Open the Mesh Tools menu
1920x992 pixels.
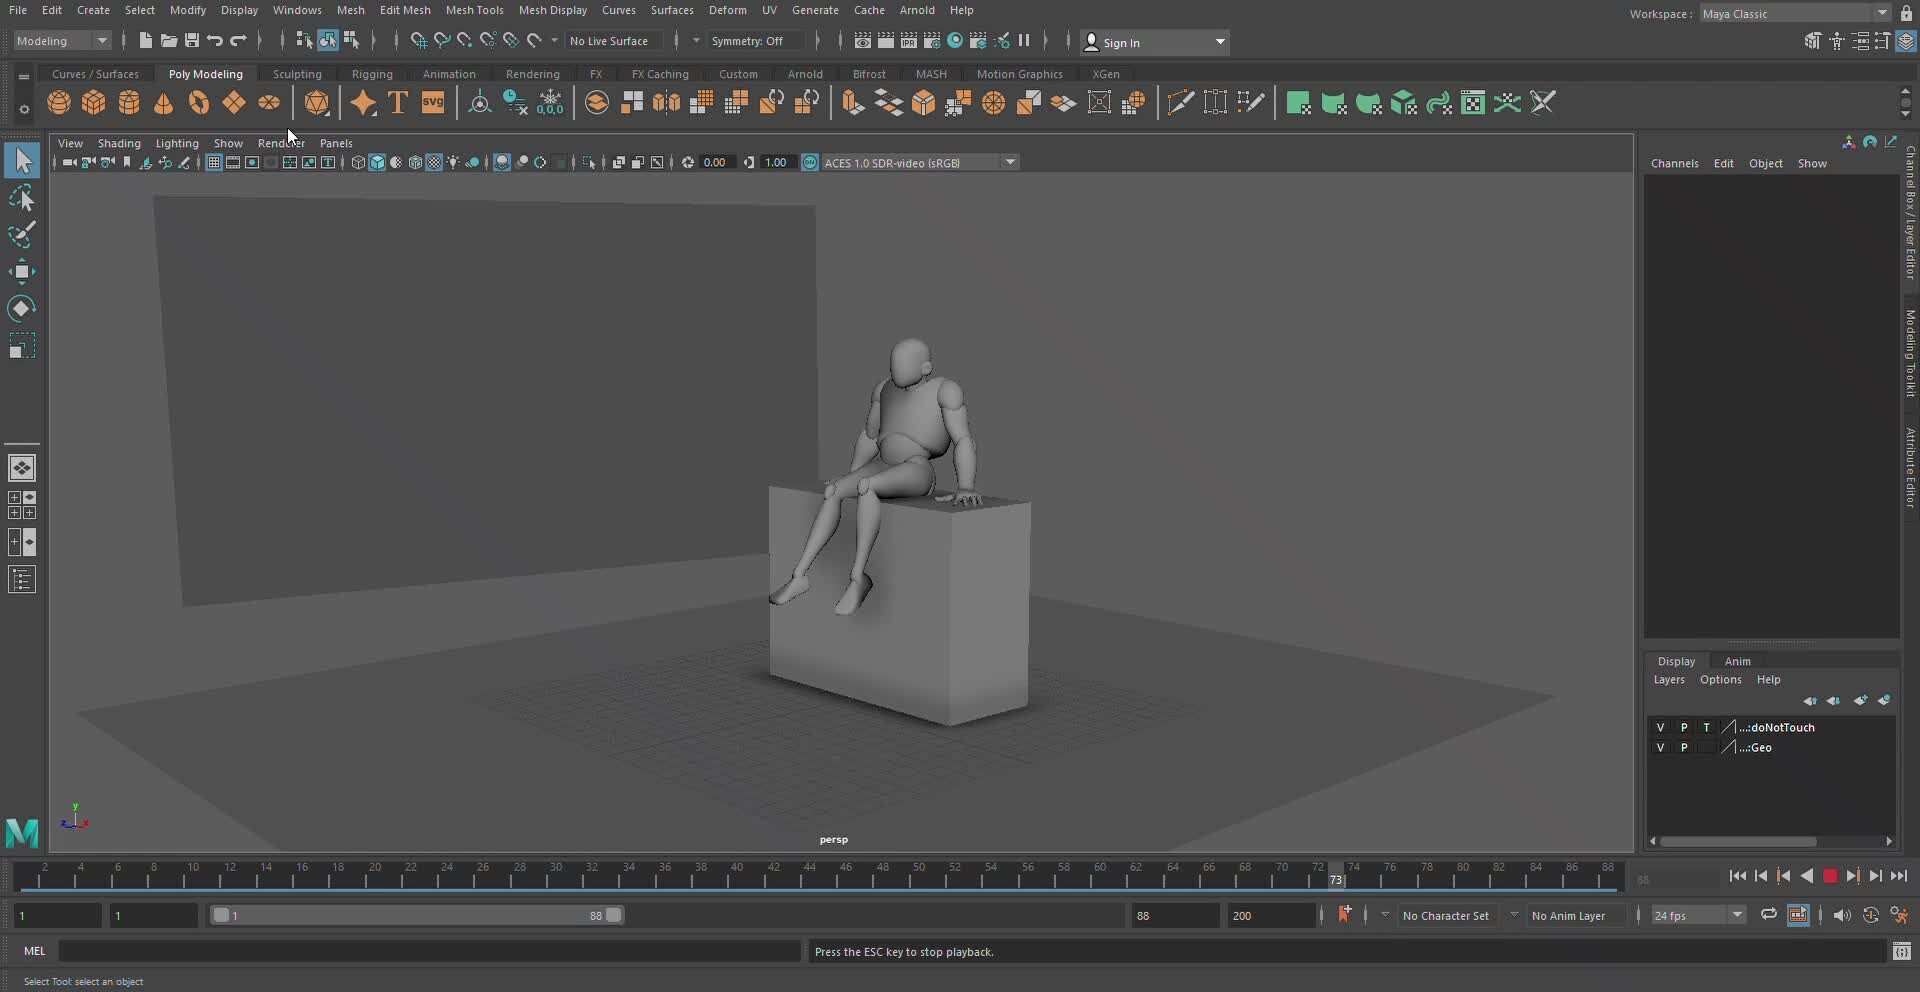click(x=476, y=10)
